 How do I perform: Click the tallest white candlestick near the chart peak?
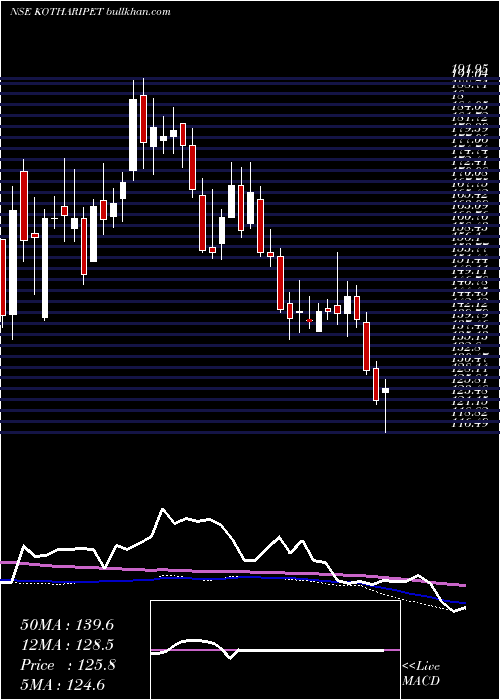click(x=133, y=130)
